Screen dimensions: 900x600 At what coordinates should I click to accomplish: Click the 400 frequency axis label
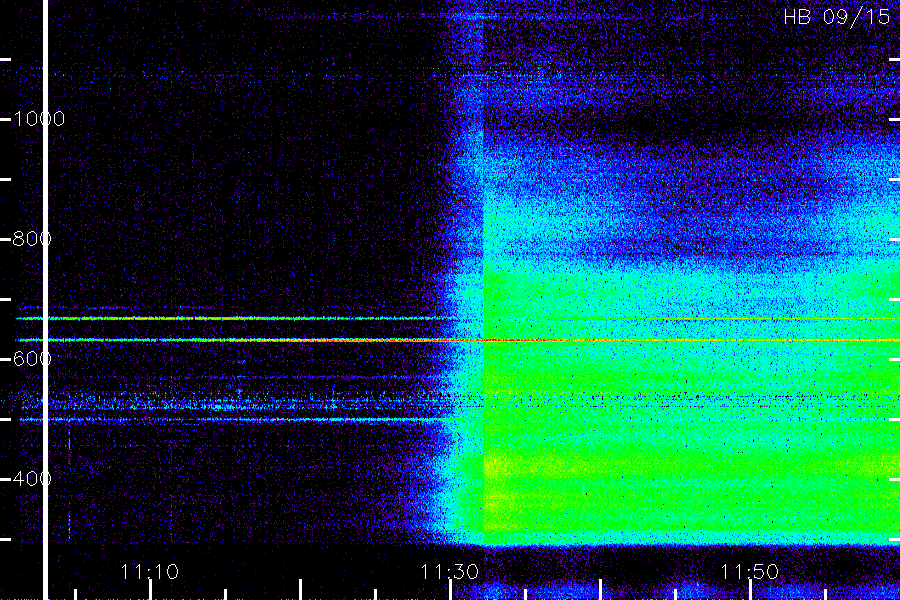click(32, 478)
